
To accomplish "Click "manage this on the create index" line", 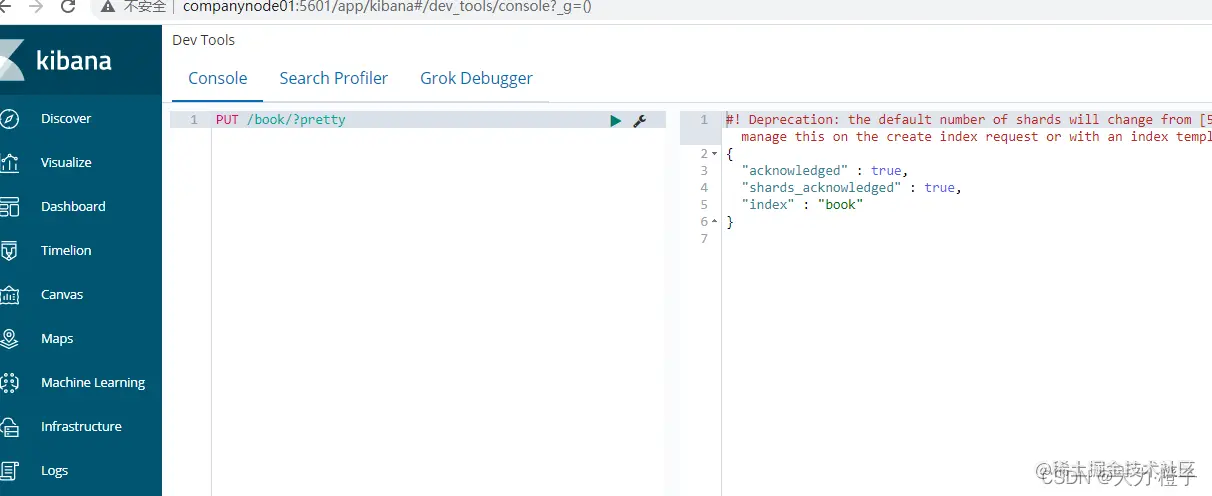I will [x=976, y=137].
